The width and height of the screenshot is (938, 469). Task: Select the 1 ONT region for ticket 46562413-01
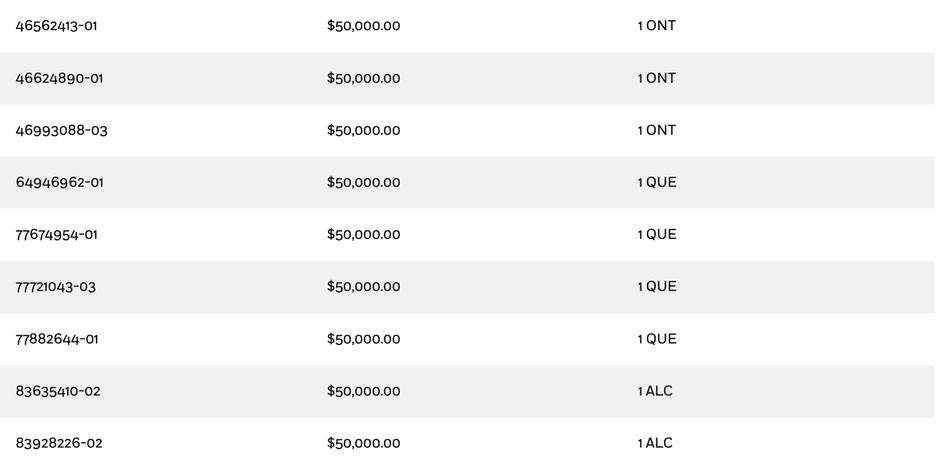tap(657, 26)
